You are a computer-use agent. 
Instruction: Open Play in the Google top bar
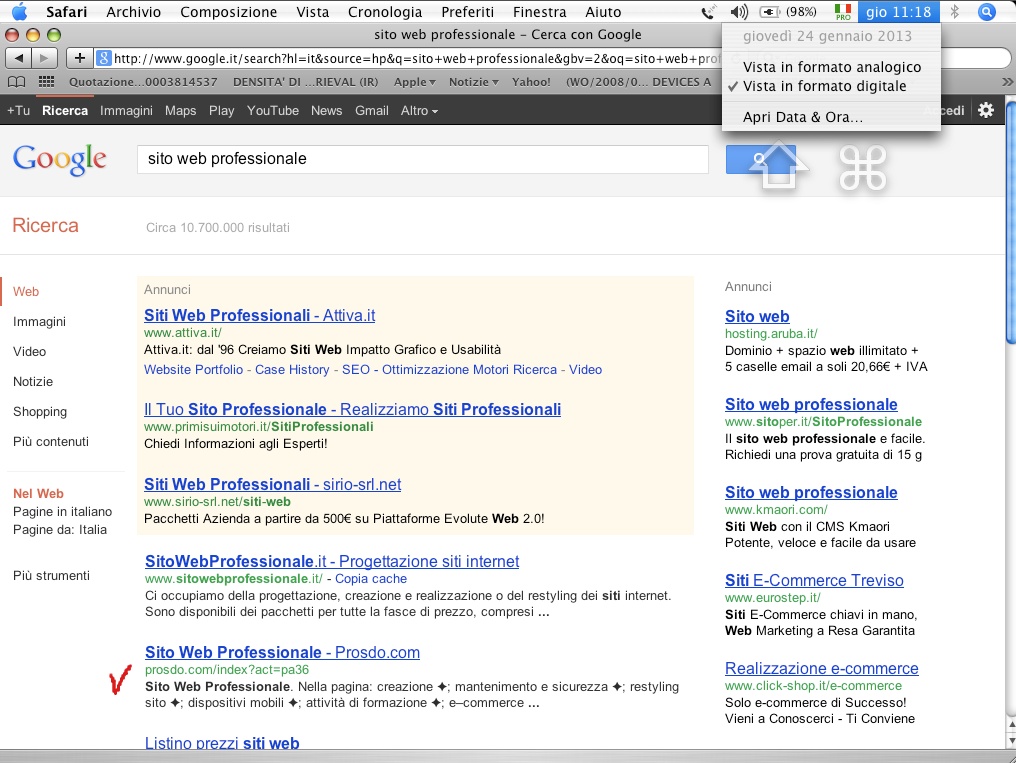[x=222, y=111]
